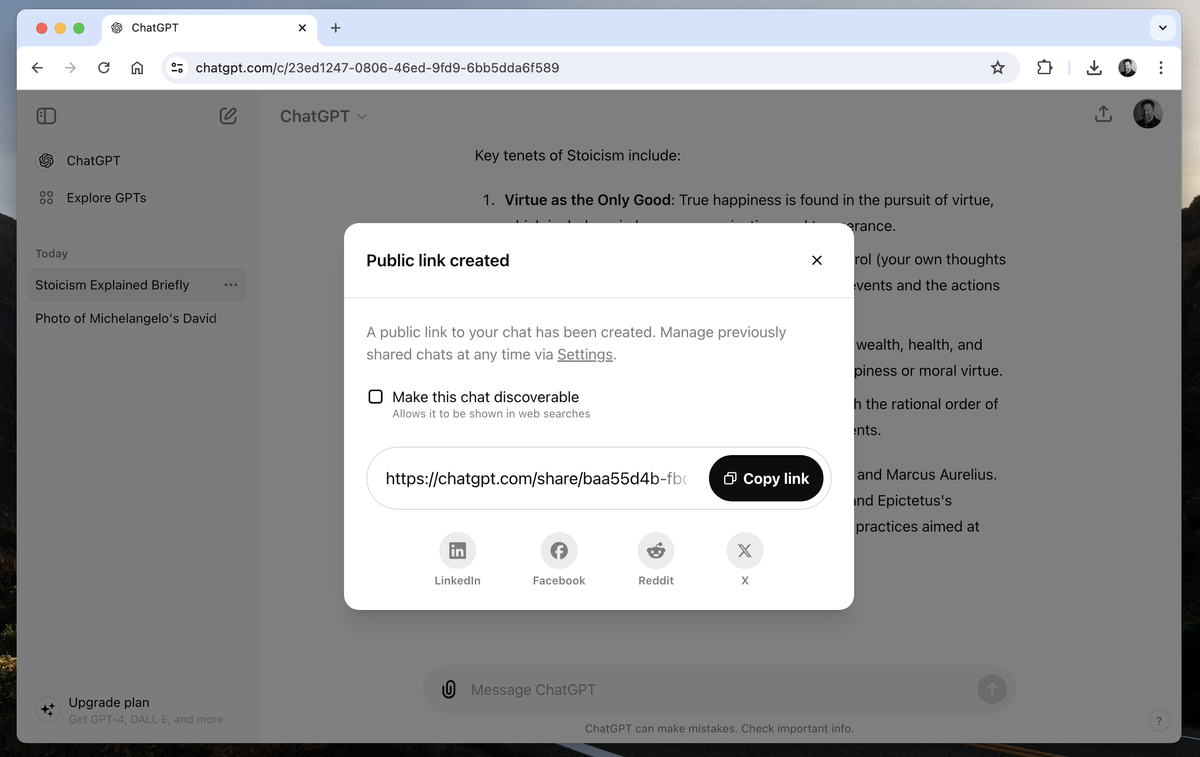This screenshot has height=757, width=1200.
Task: Toggle the sidebar collapse icon
Action: pos(46,116)
